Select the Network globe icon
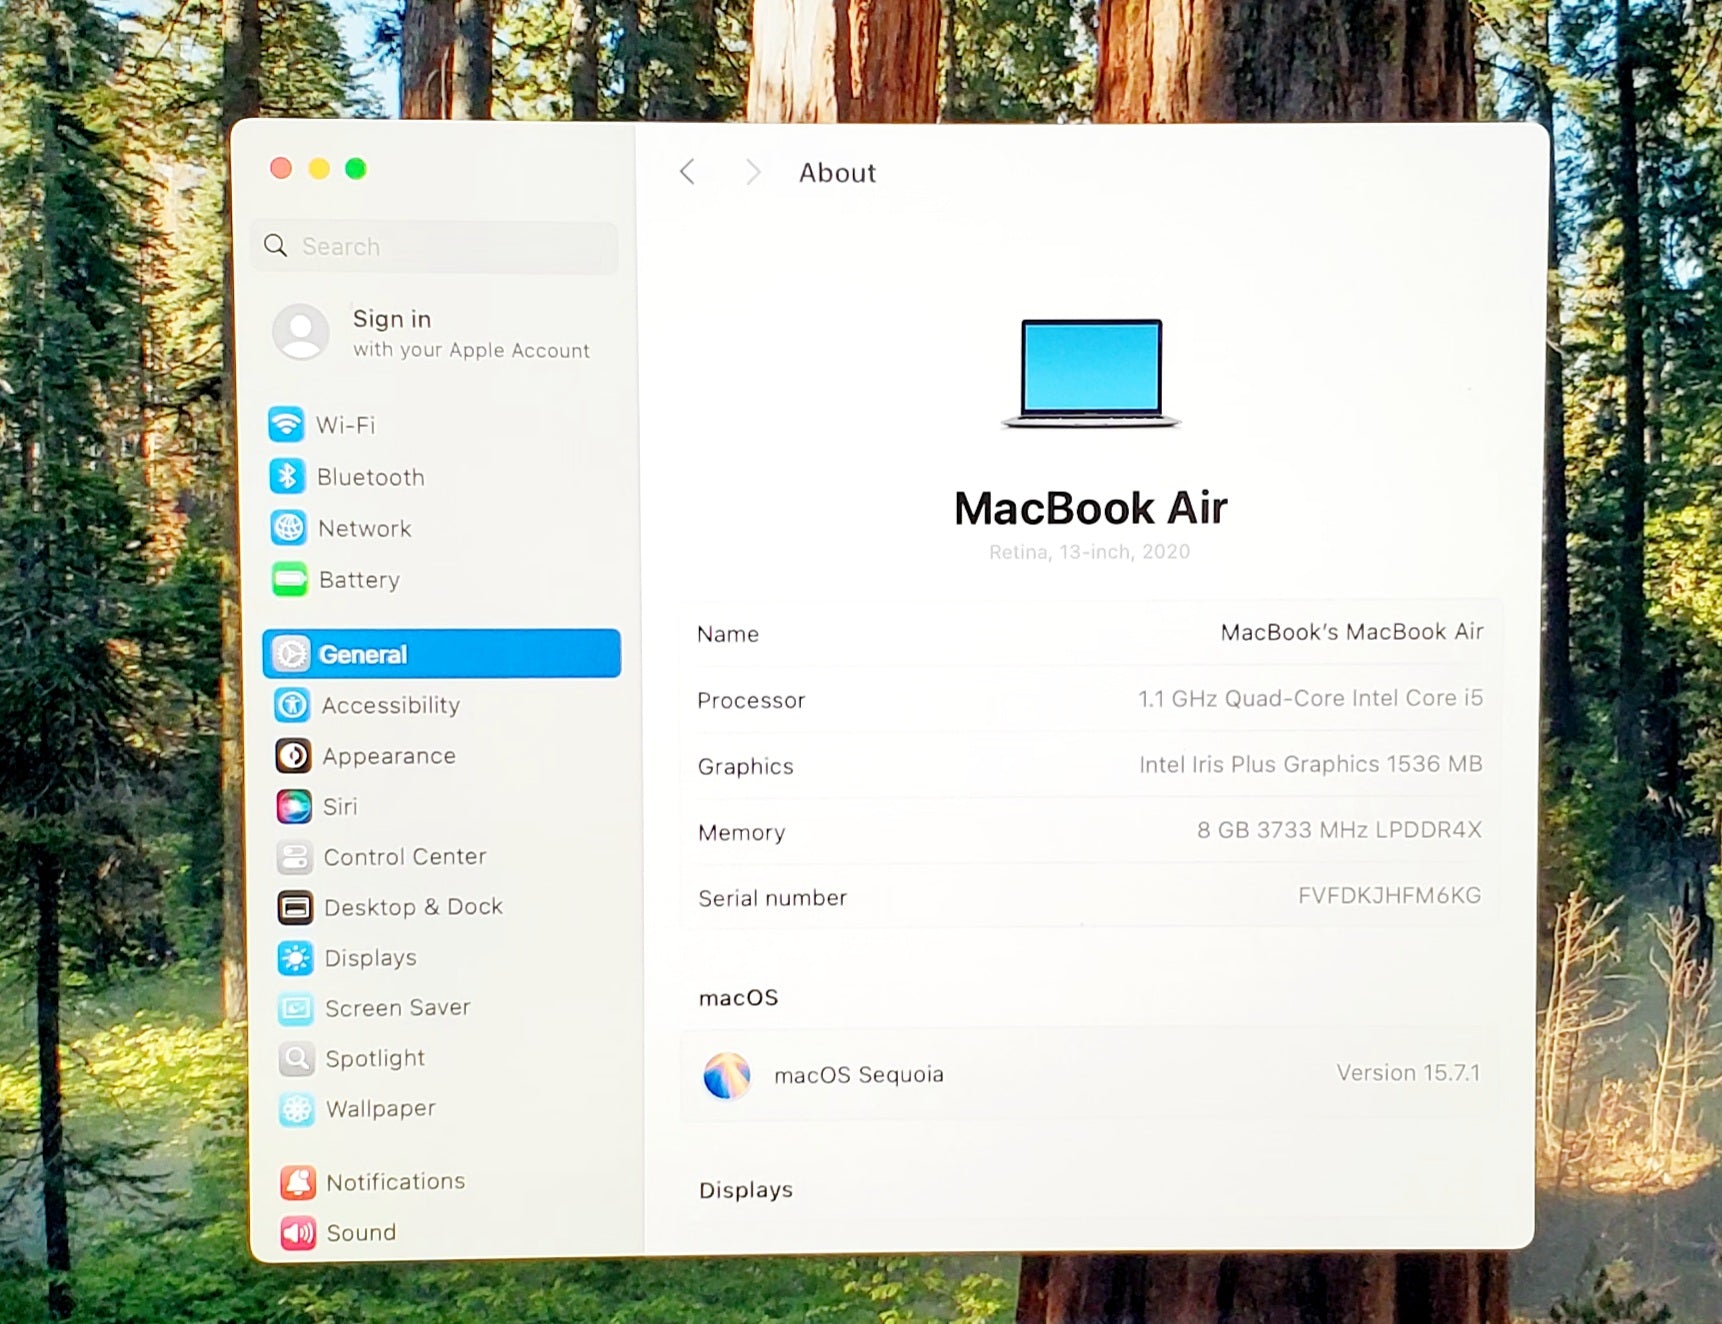The width and height of the screenshot is (1722, 1324). click(288, 527)
